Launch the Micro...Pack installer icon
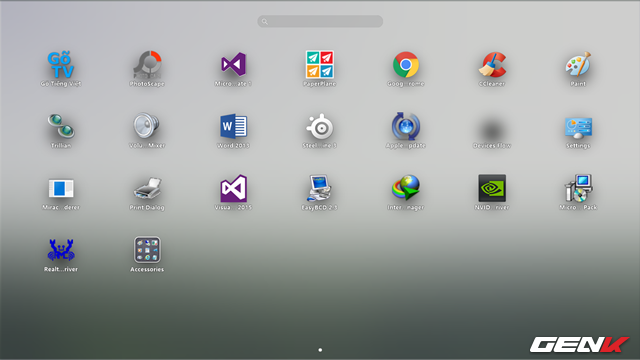640x360 pixels. 578,188
